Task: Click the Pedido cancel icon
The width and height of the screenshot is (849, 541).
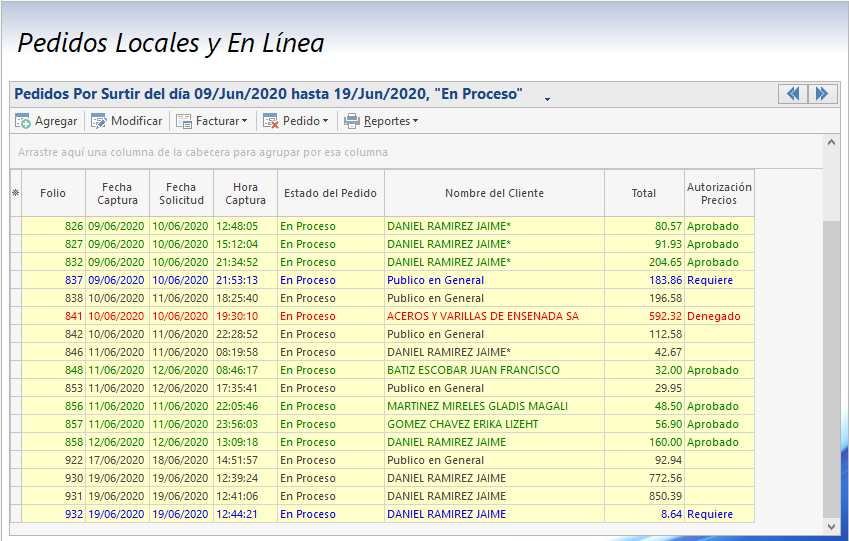Action: click(x=270, y=121)
